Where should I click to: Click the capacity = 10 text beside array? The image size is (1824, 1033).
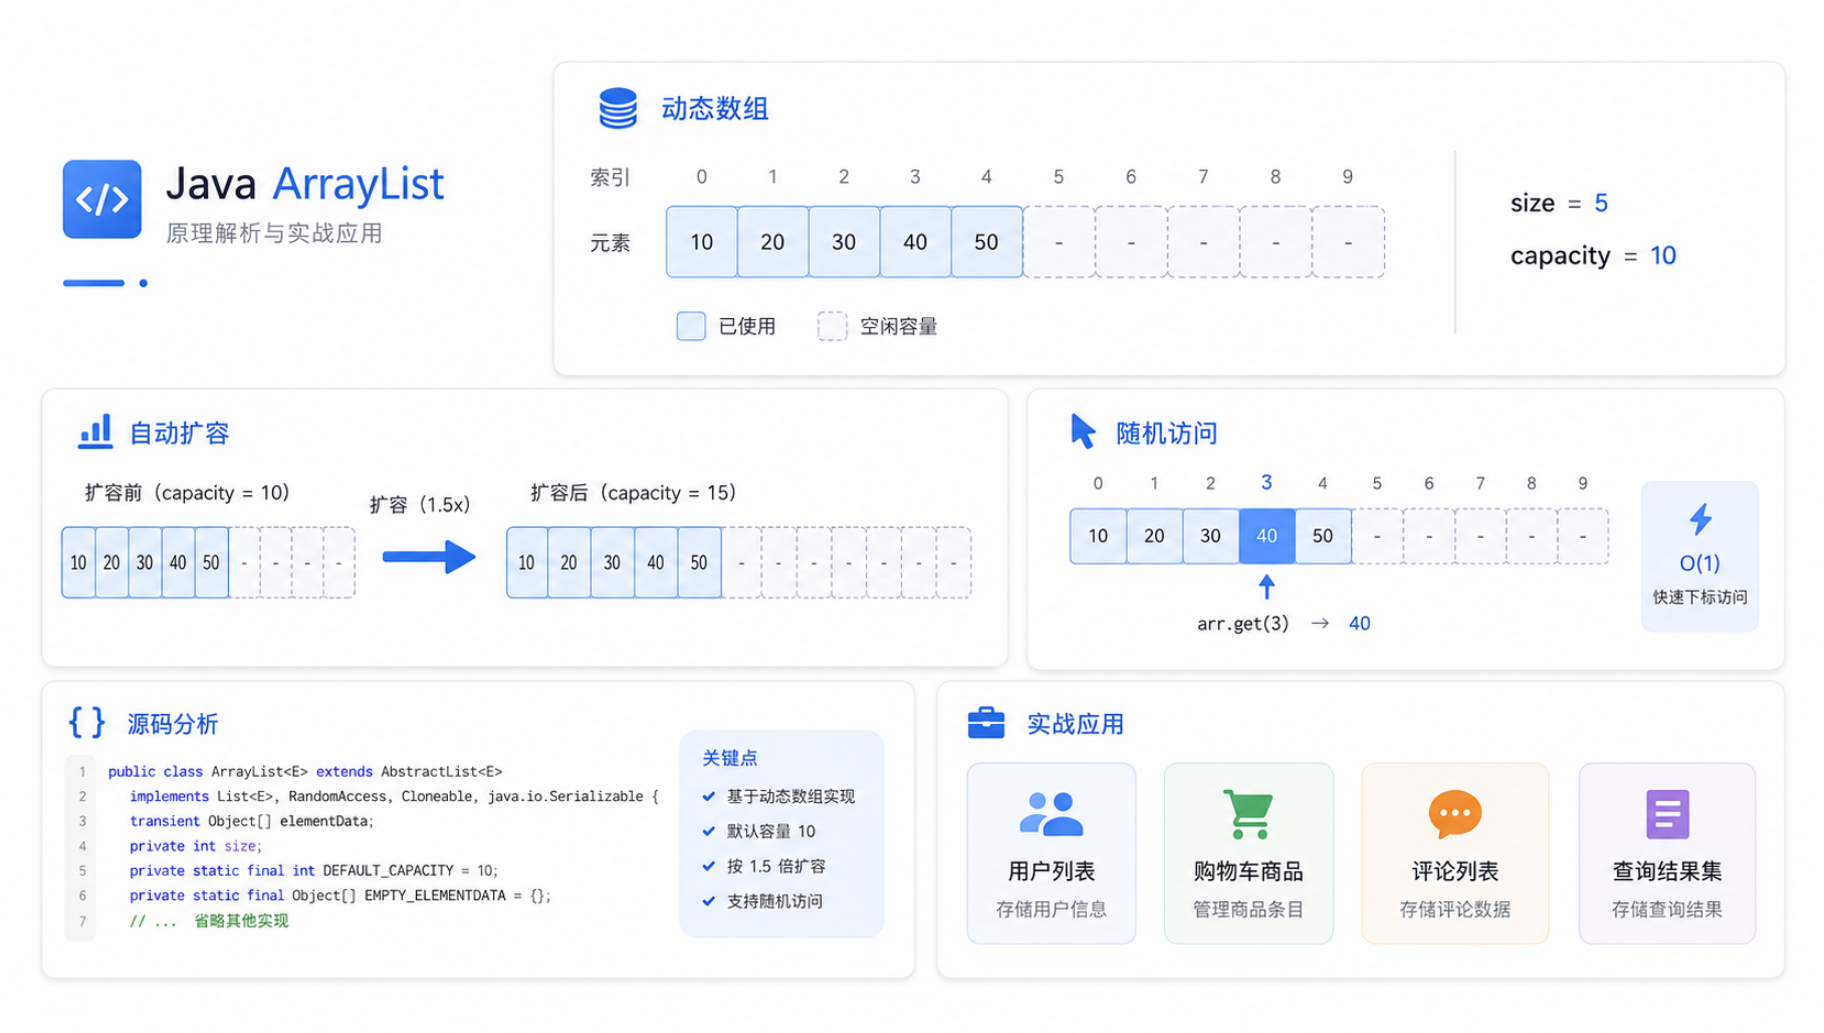click(x=1593, y=256)
